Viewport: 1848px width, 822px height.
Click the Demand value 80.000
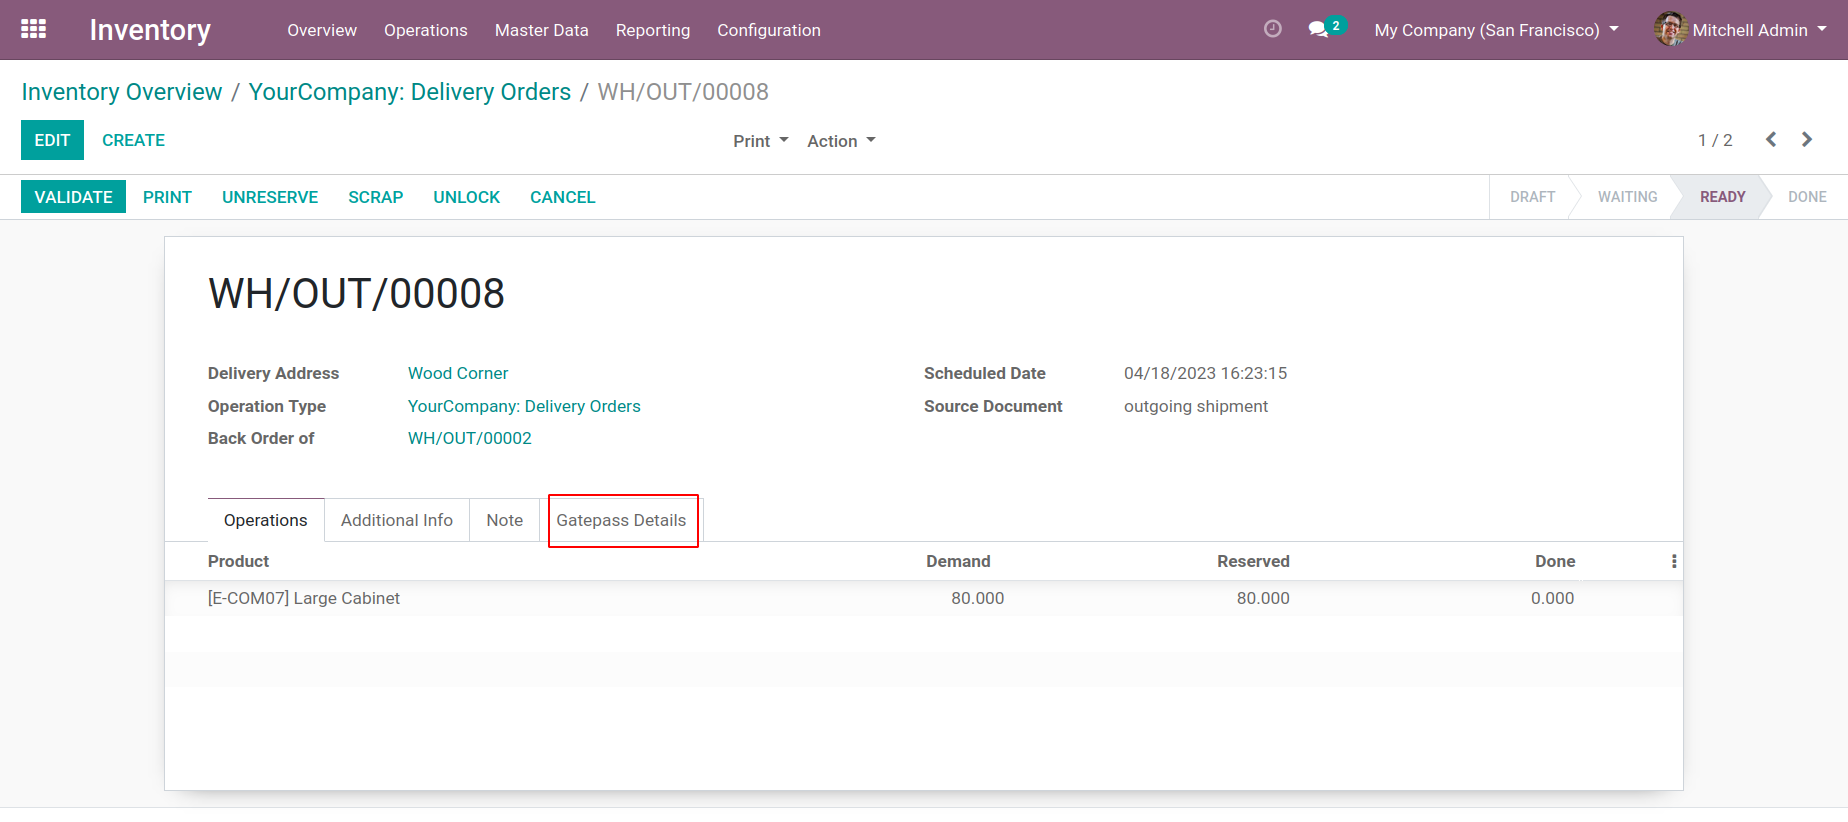click(x=977, y=598)
